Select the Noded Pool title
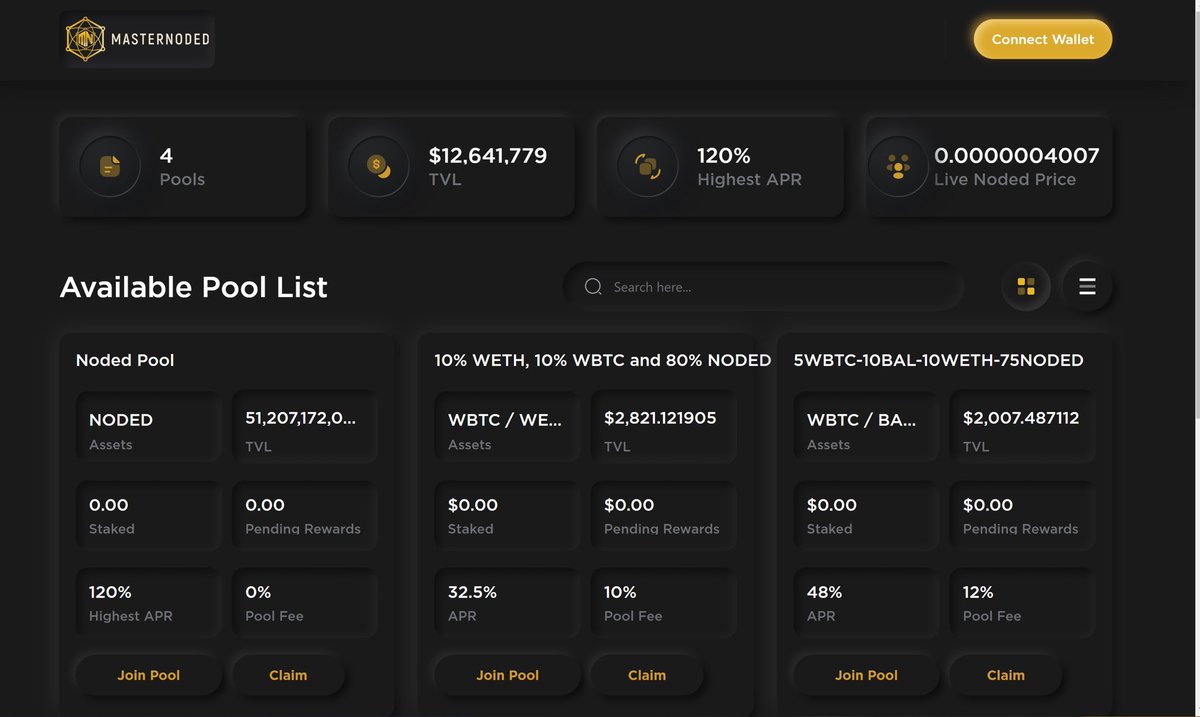 click(125, 360)
